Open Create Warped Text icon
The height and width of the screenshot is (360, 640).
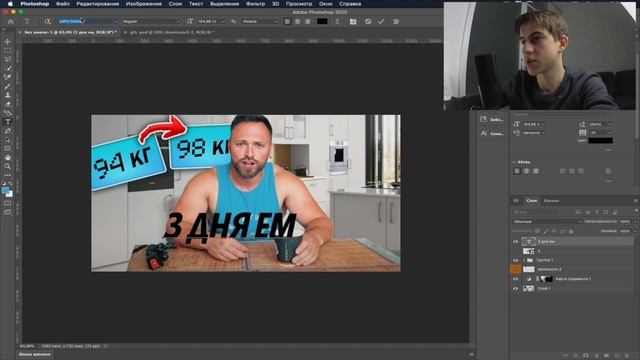coord(337,21)
